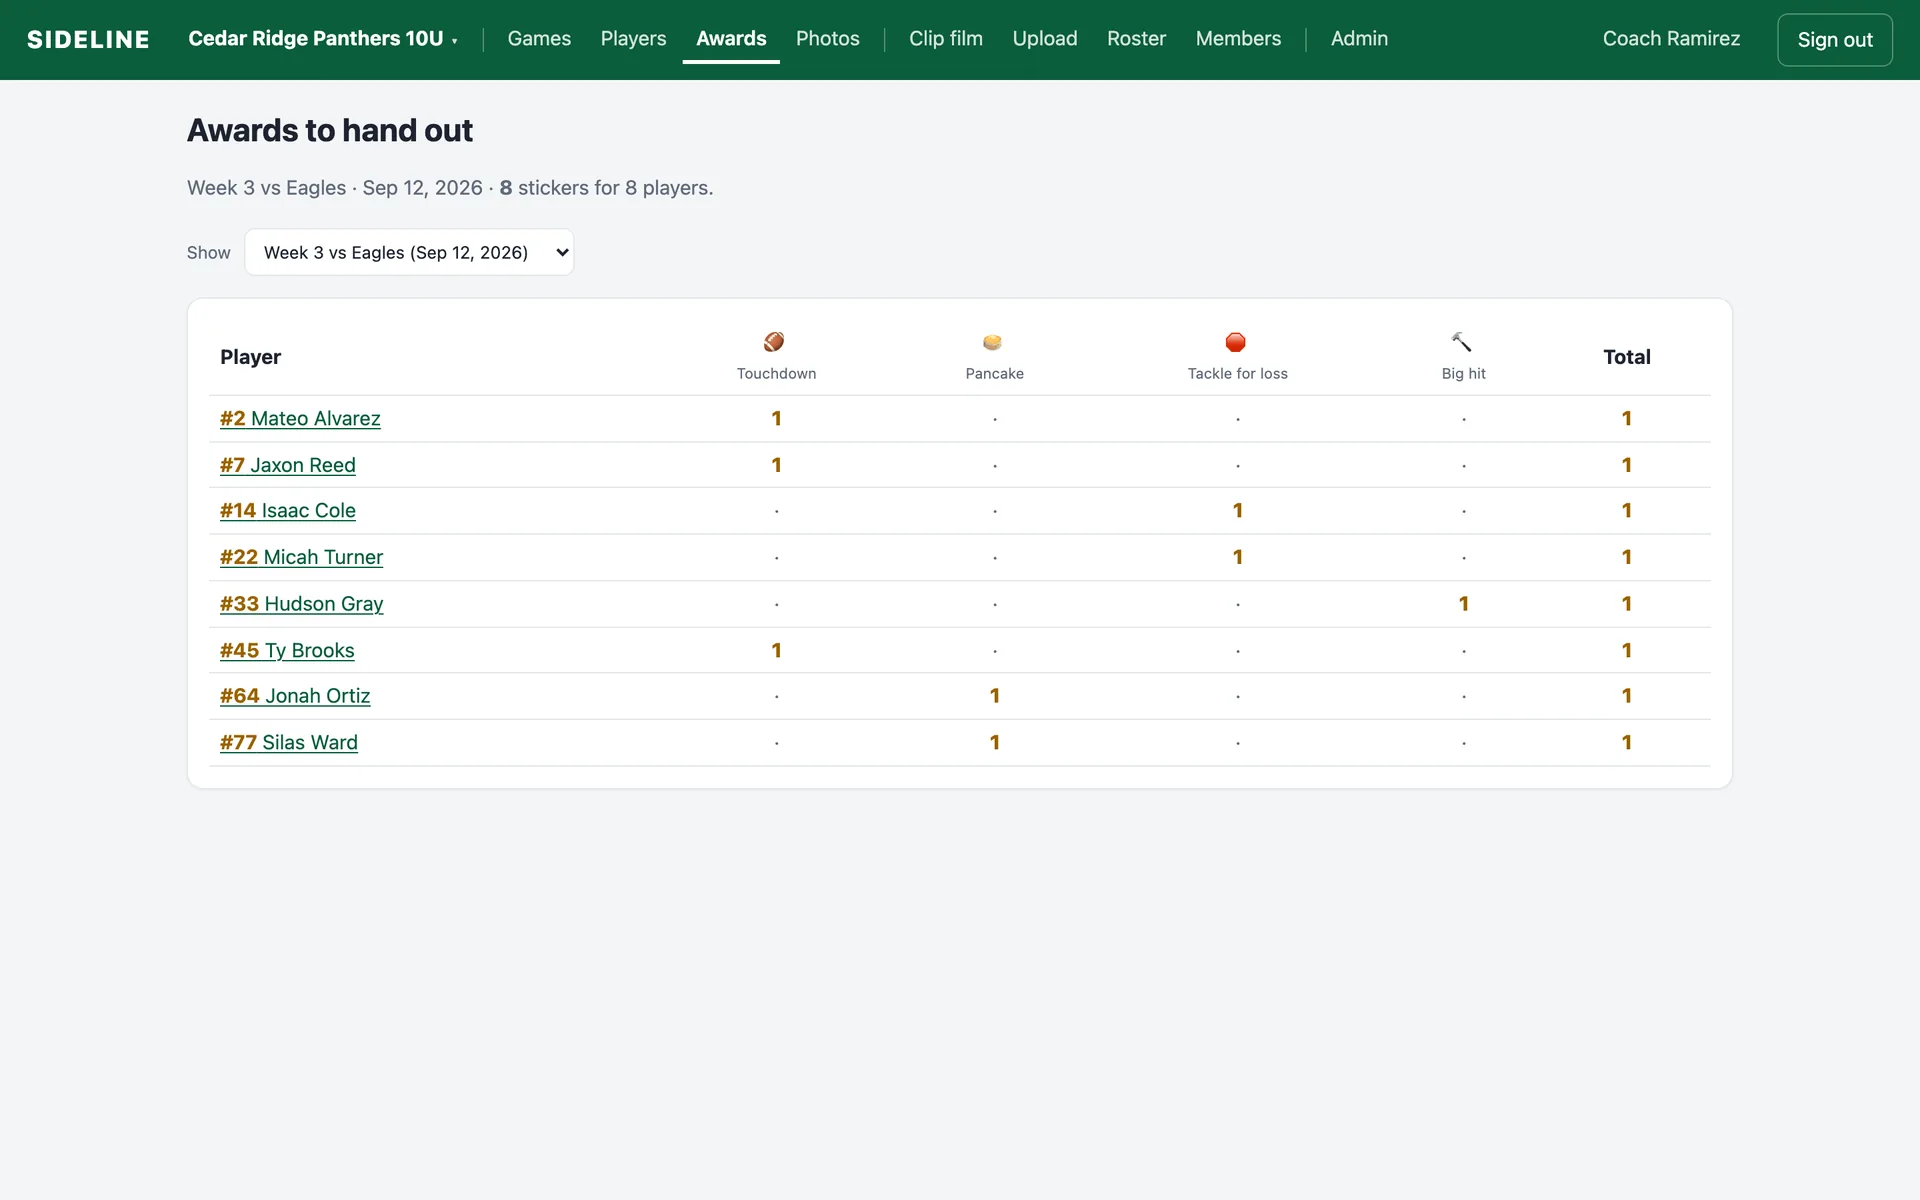Image resolution: width=1920 pixels, height=1200 pixels.
Task: Click Hudson Gray's Big hit count
Action: tap(1464, 604)
